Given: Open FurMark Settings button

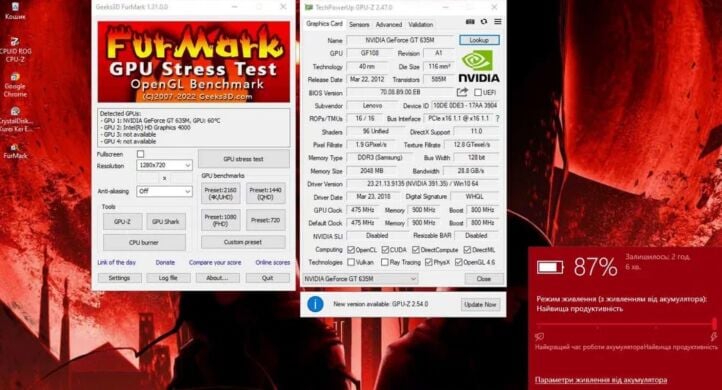Looking at the screenshot, I should pyautogui.click(x=119, y=278).
